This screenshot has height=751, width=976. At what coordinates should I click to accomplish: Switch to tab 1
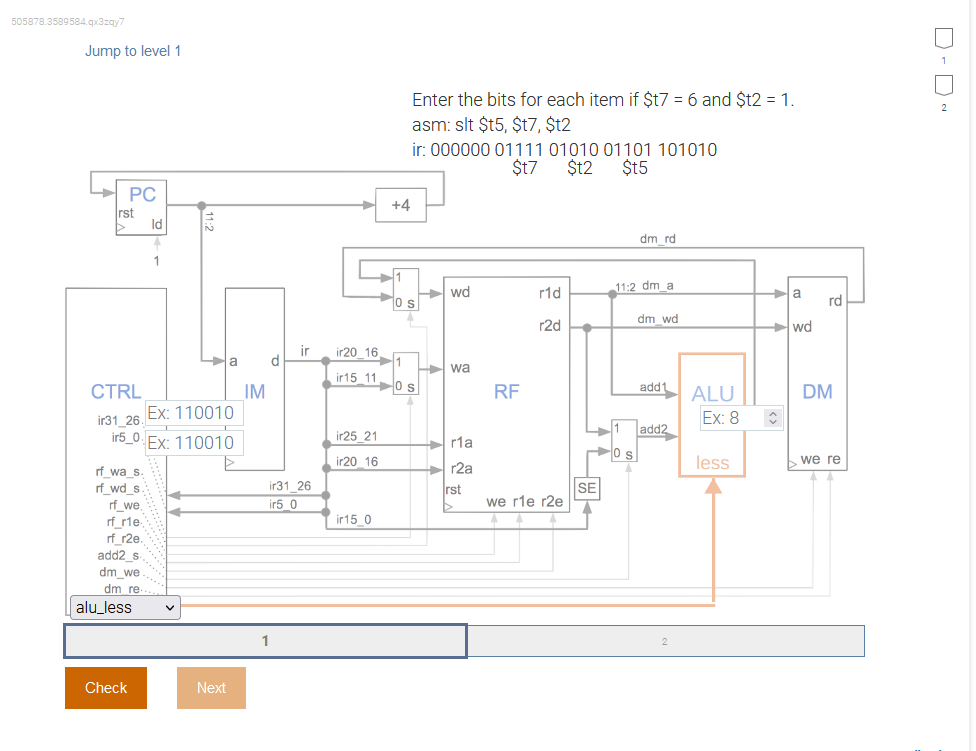[x=265, y=640]
